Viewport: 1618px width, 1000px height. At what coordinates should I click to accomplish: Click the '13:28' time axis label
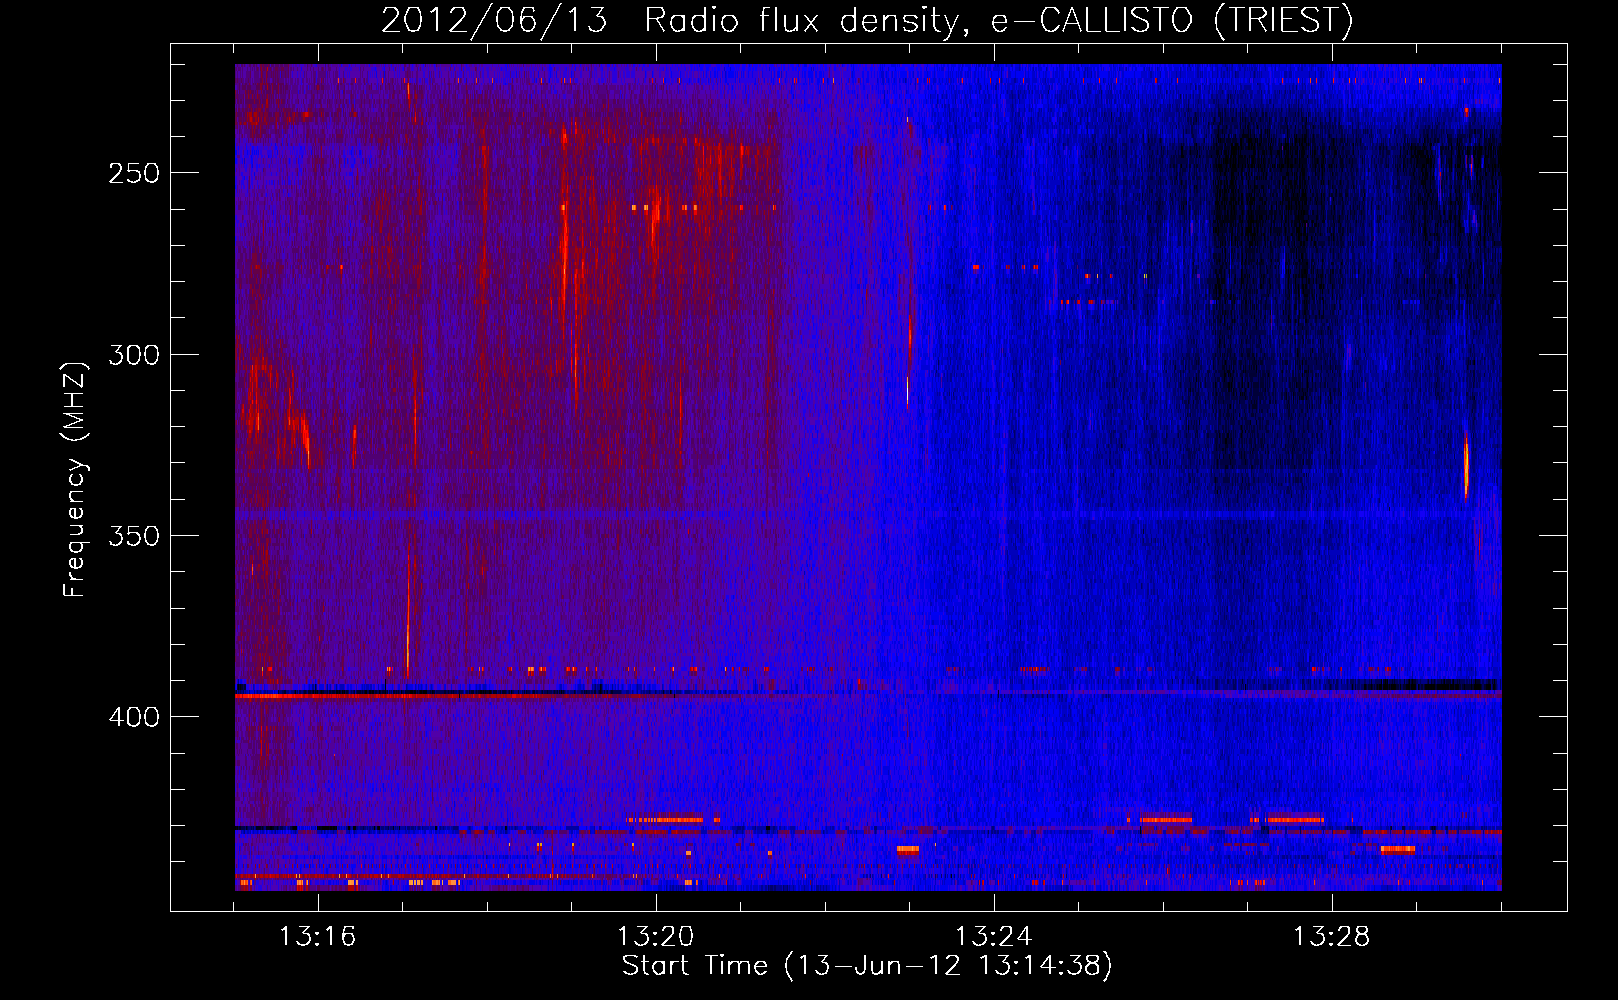click(x=1331, y=937)
